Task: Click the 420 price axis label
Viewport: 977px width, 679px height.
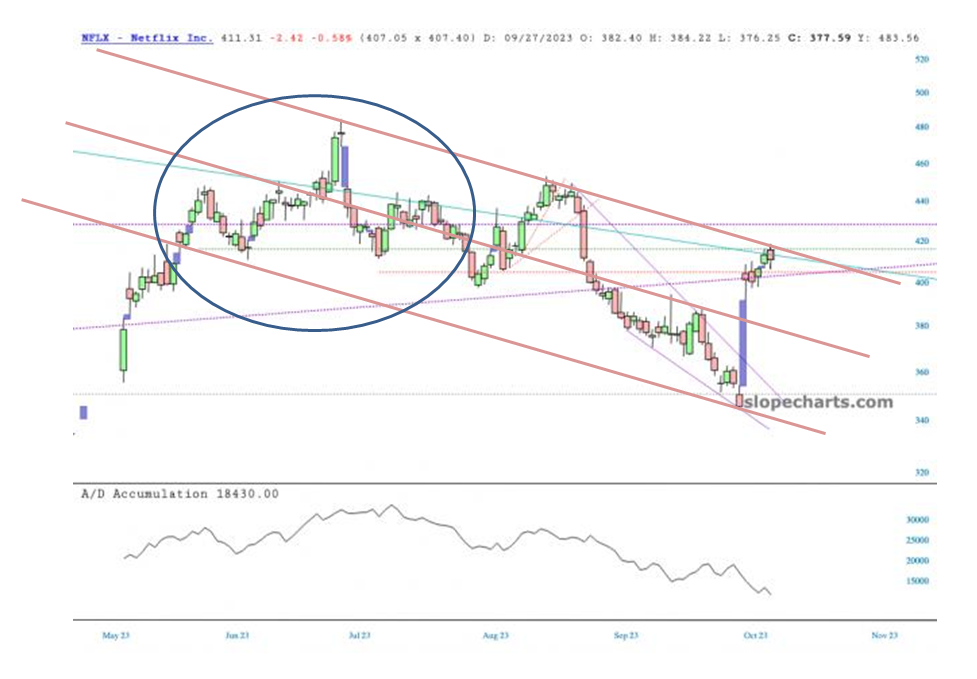Action: click(x=922, y=241)
